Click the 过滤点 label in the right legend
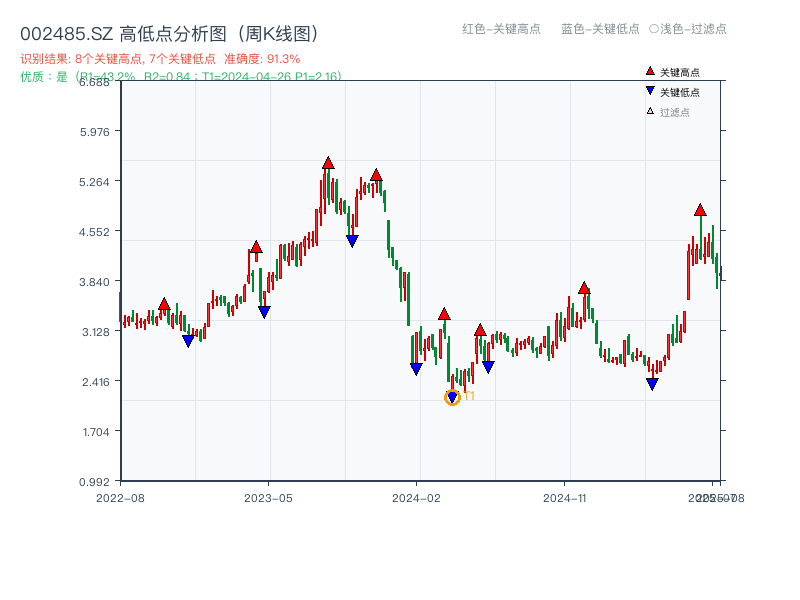Viewport: 800px width, 600px height. 674,112
